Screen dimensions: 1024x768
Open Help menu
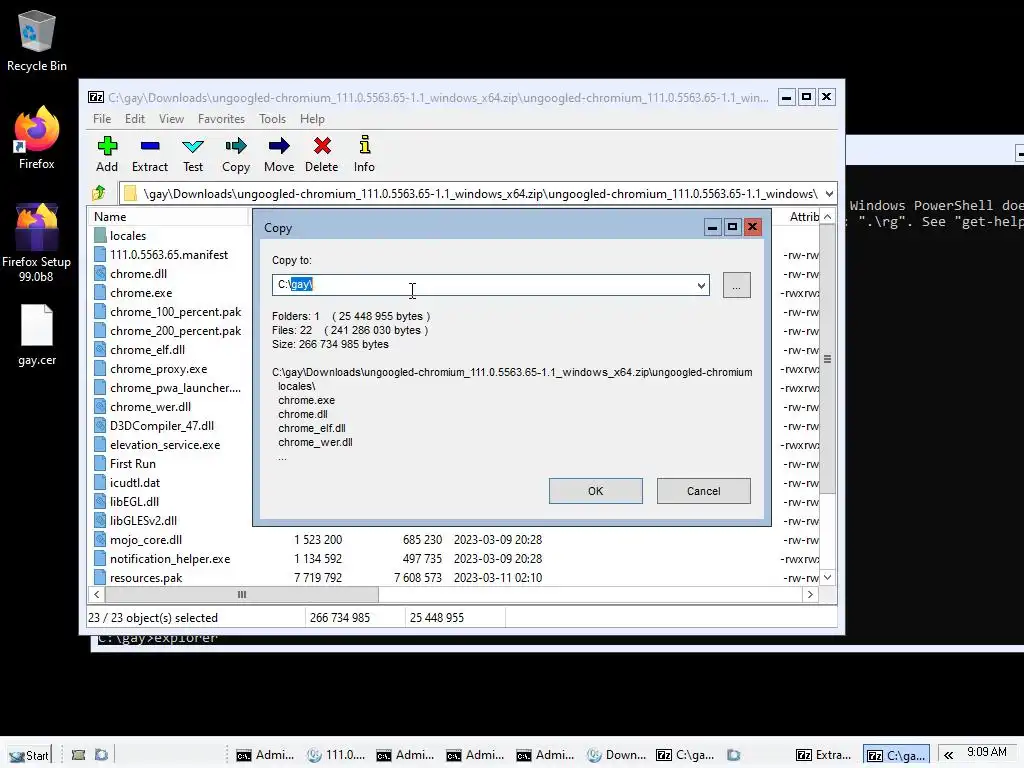click(312, 119)
